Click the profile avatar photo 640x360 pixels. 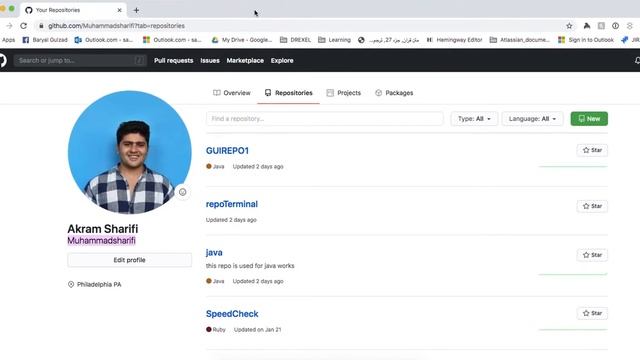(x=129, y=152)
